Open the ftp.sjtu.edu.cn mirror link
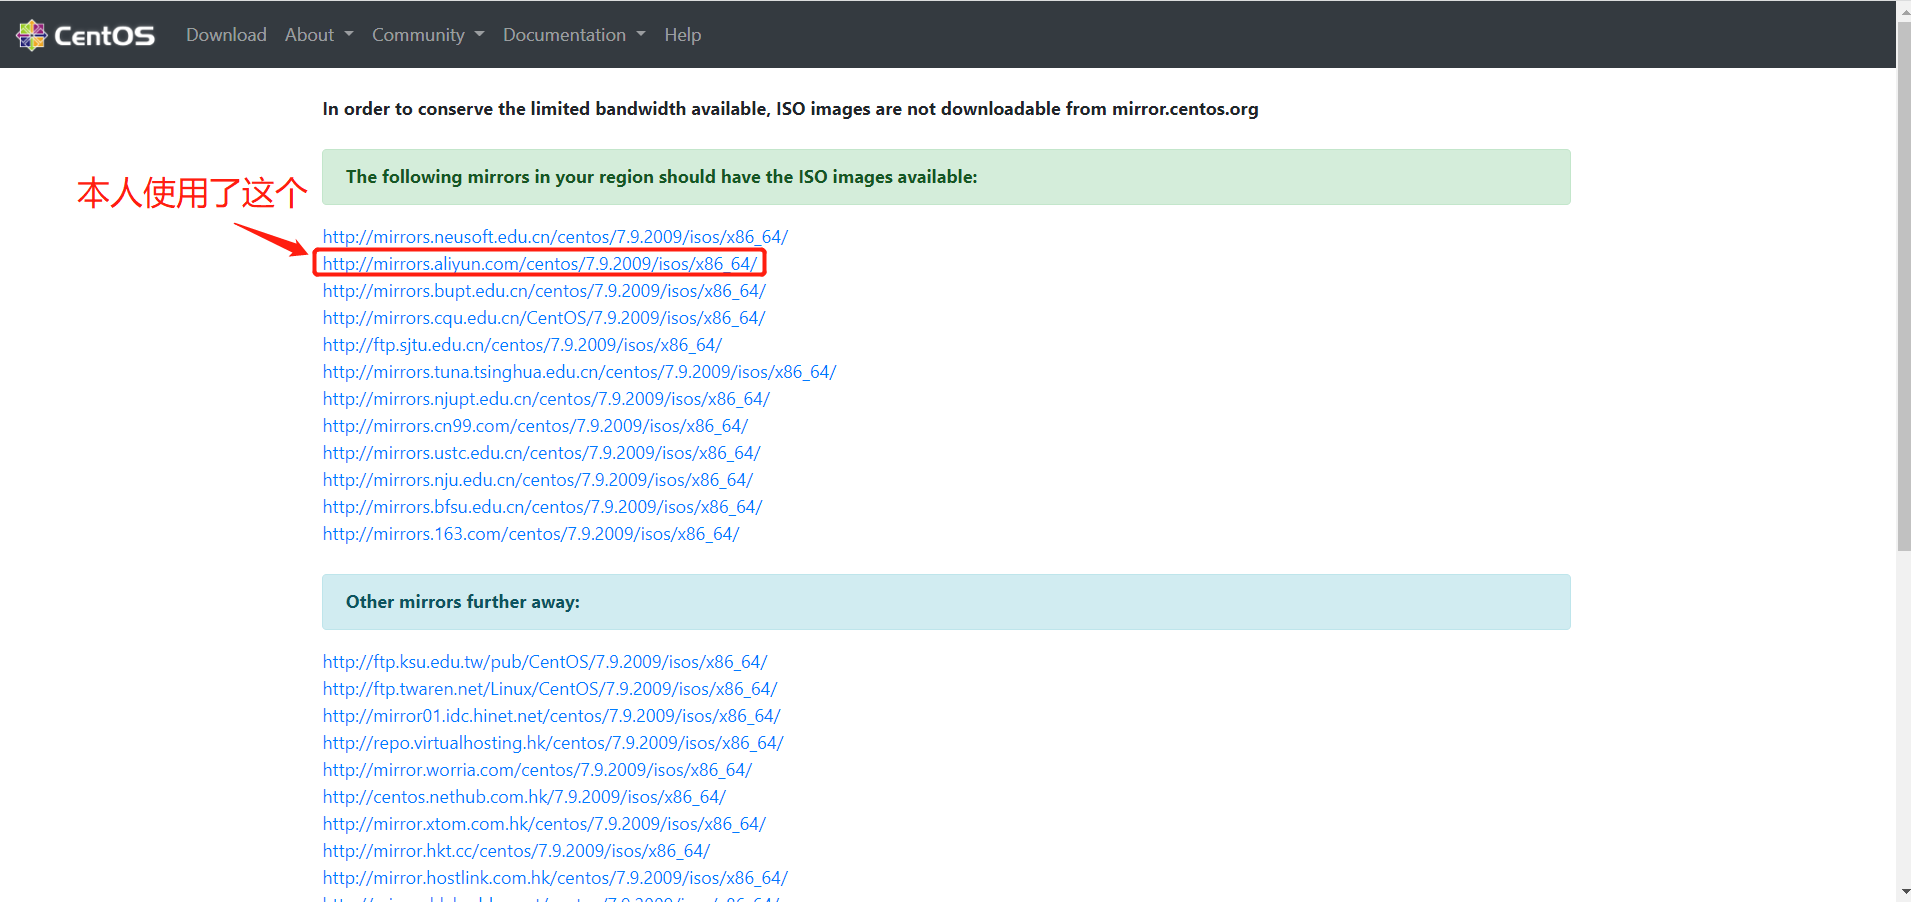Image resolution: width=1911 pixels, height=902 pixels. point(522,345)
